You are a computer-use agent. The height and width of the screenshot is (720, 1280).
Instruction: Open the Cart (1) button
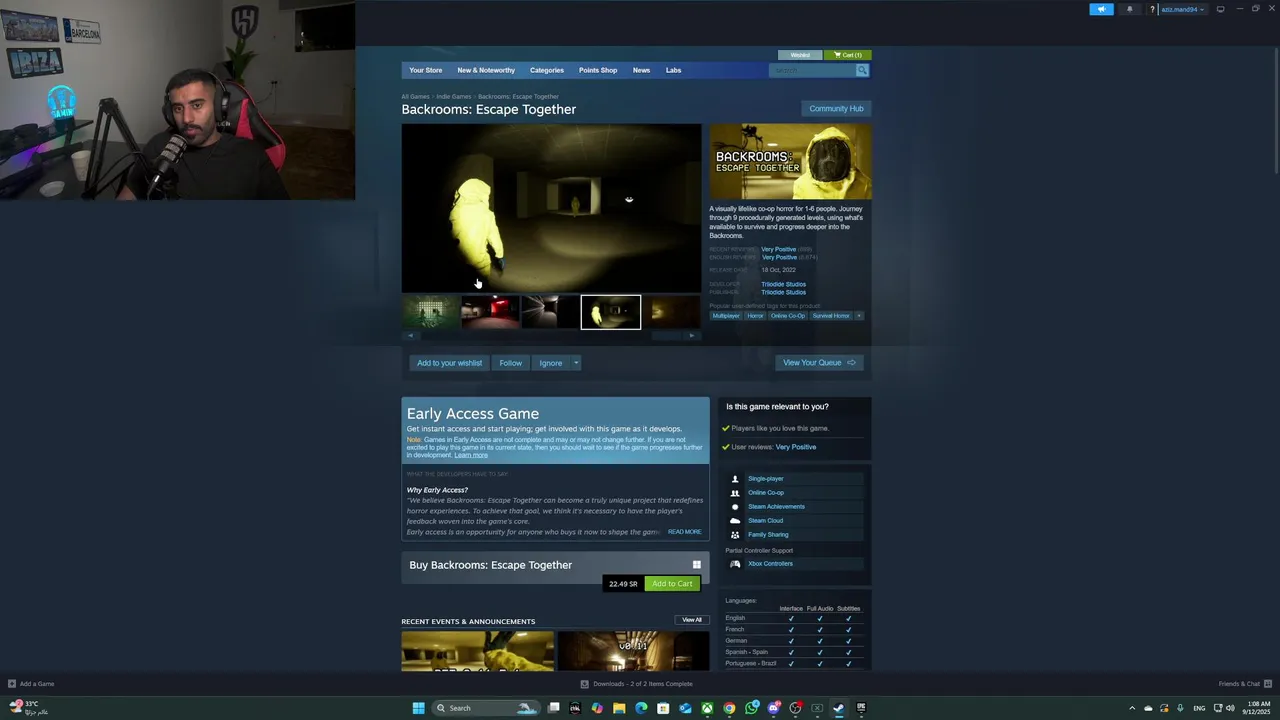point(848,55)
